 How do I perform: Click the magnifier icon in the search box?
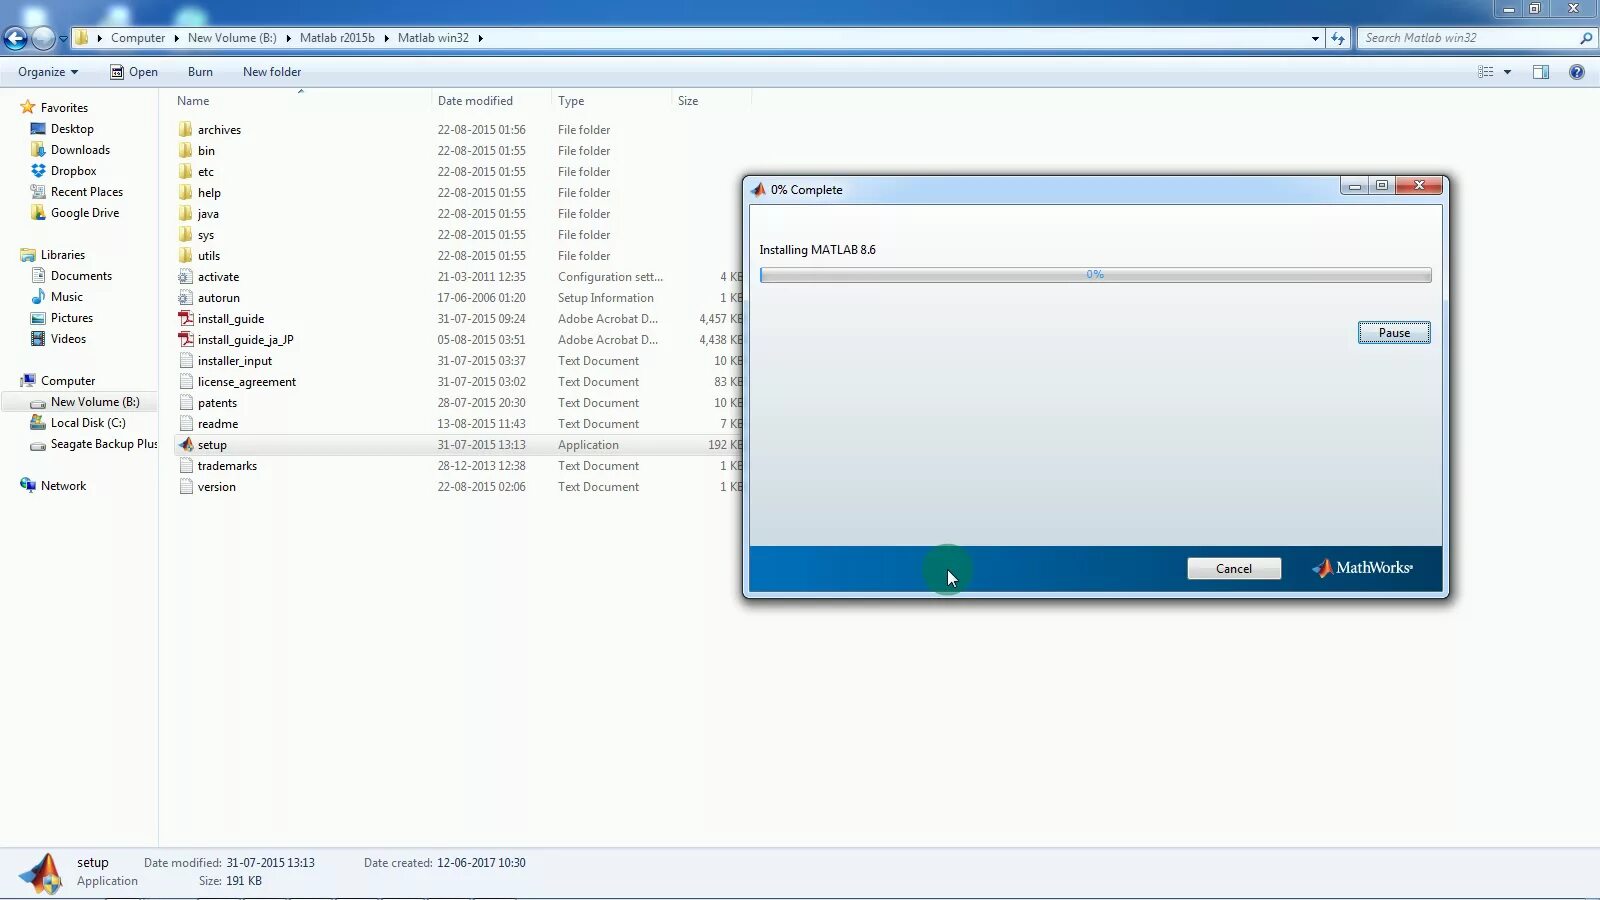(x=1586, y=38)
